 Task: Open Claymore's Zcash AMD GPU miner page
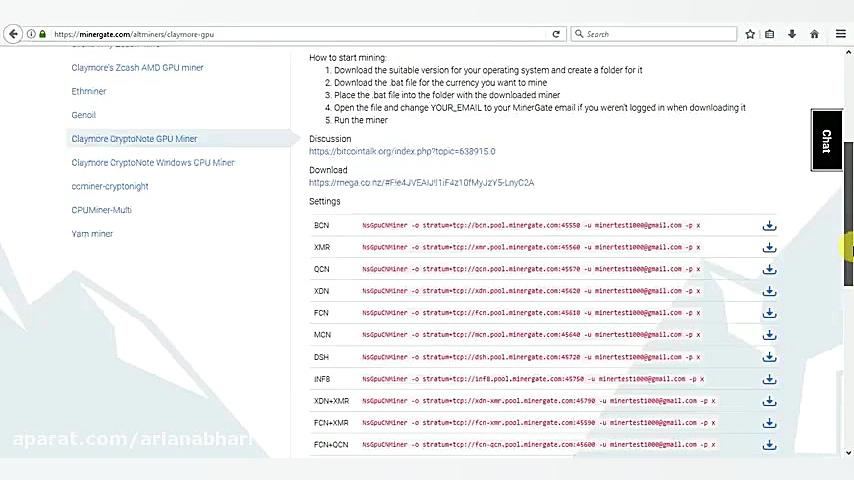click(x=137, y=68)
